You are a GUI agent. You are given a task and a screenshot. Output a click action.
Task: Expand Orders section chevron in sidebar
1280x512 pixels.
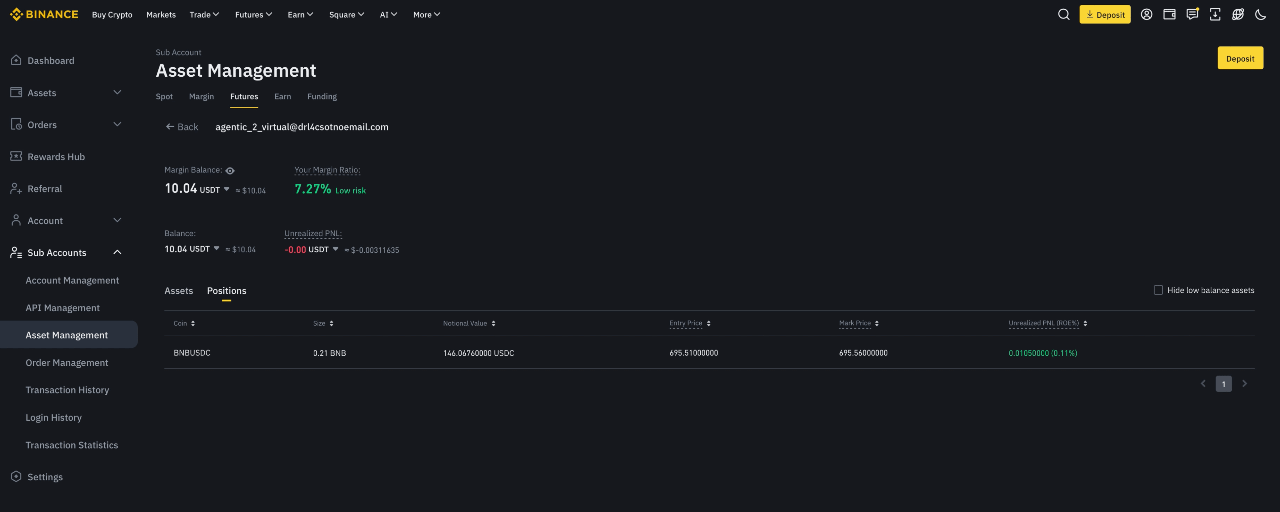[117, 124]
